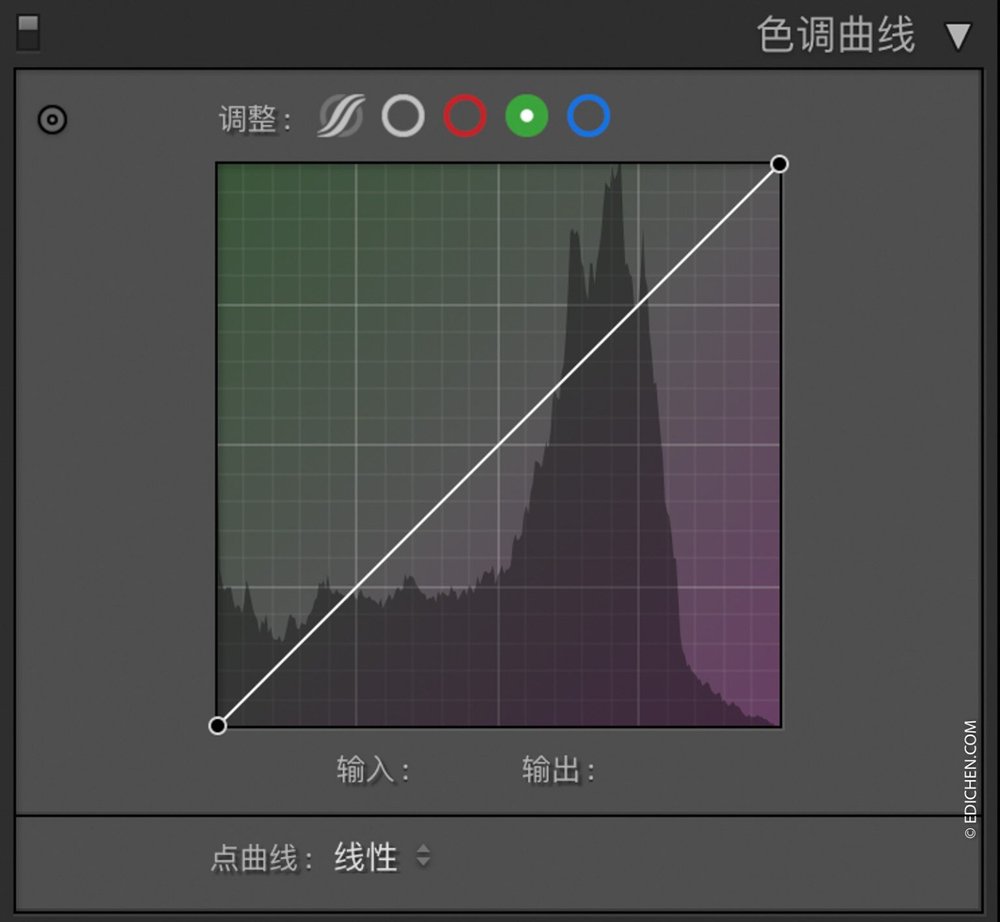Choose the green channel dot beside 调整
Image resolution: width=1000 pixels, height=922 pixels.
tap(527, 116)
